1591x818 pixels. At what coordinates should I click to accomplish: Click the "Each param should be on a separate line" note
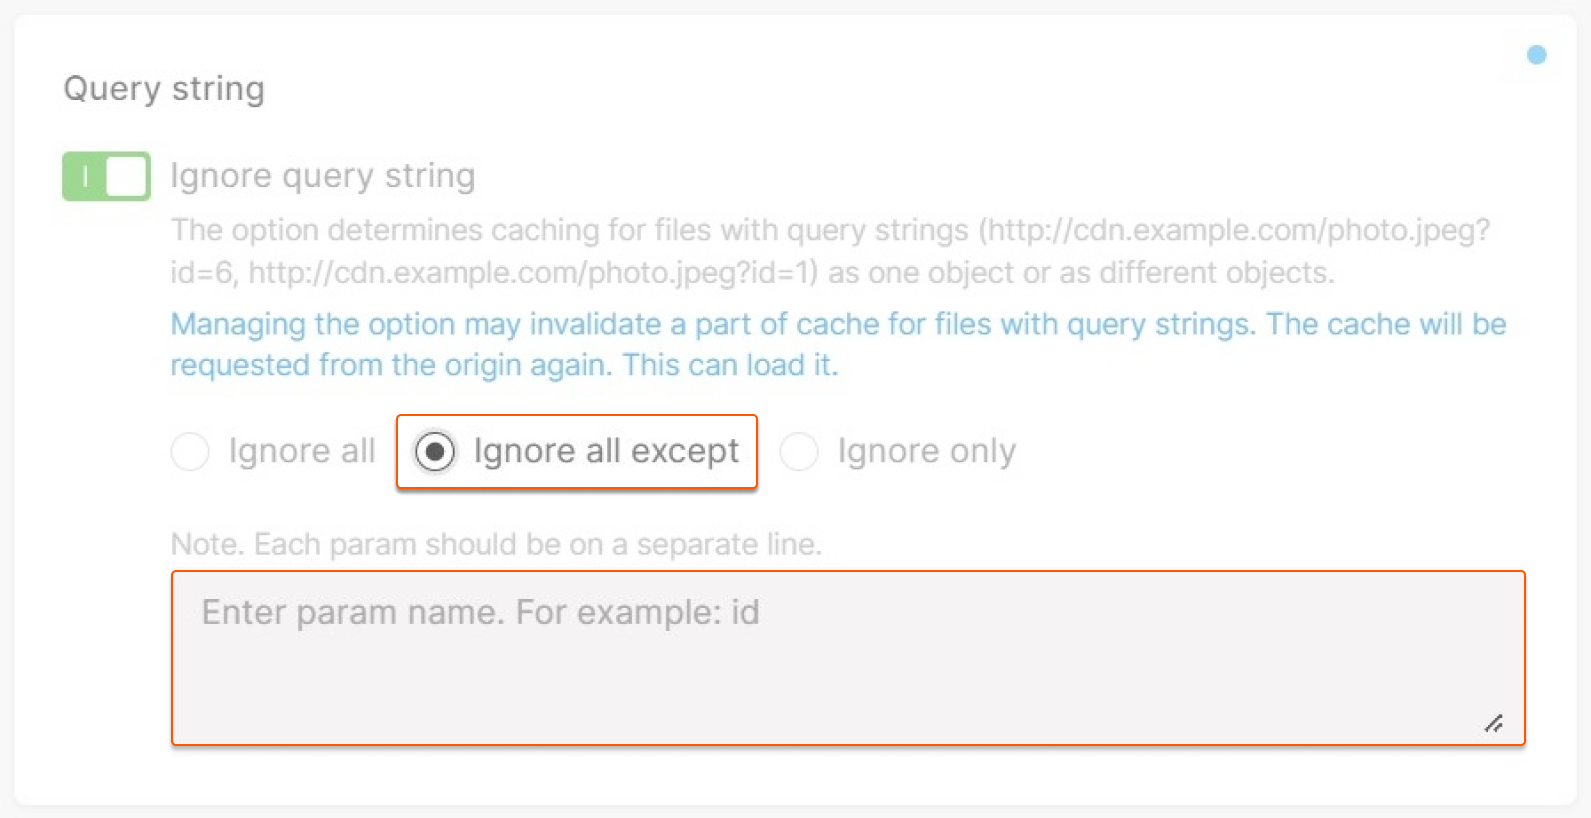(538, 544)
